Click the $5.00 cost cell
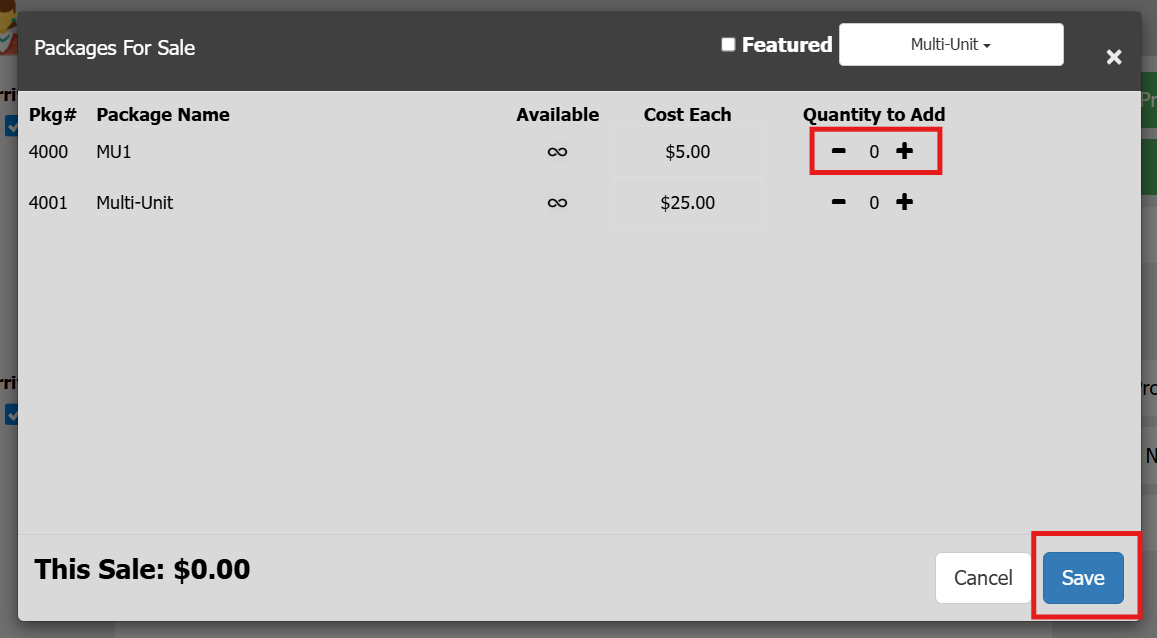The width and height of the screenshot is (1157, 638). click(x=687, y=152)
